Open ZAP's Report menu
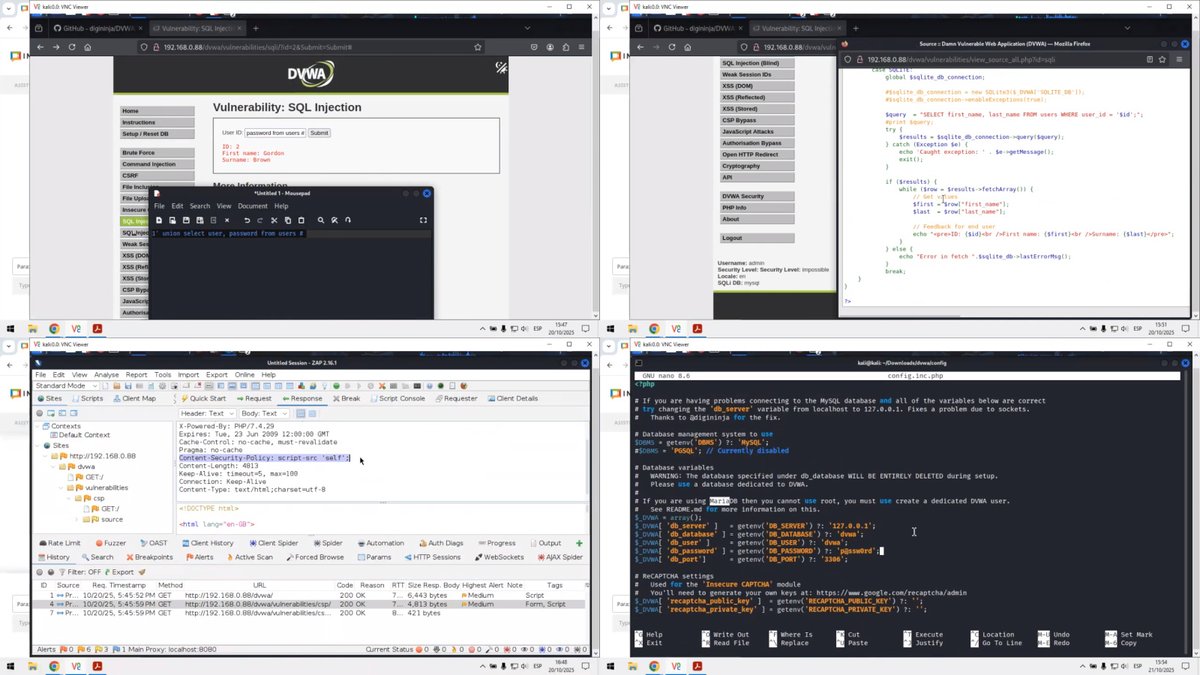 (x=136, y=375)
